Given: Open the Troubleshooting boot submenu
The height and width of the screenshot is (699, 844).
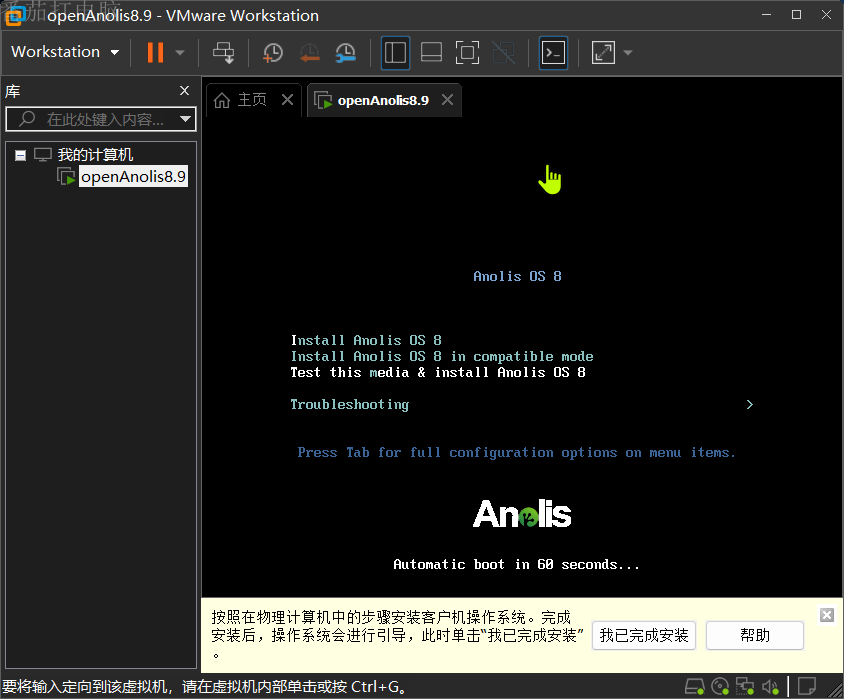Looking at the screenshot, I should (349, 405).
